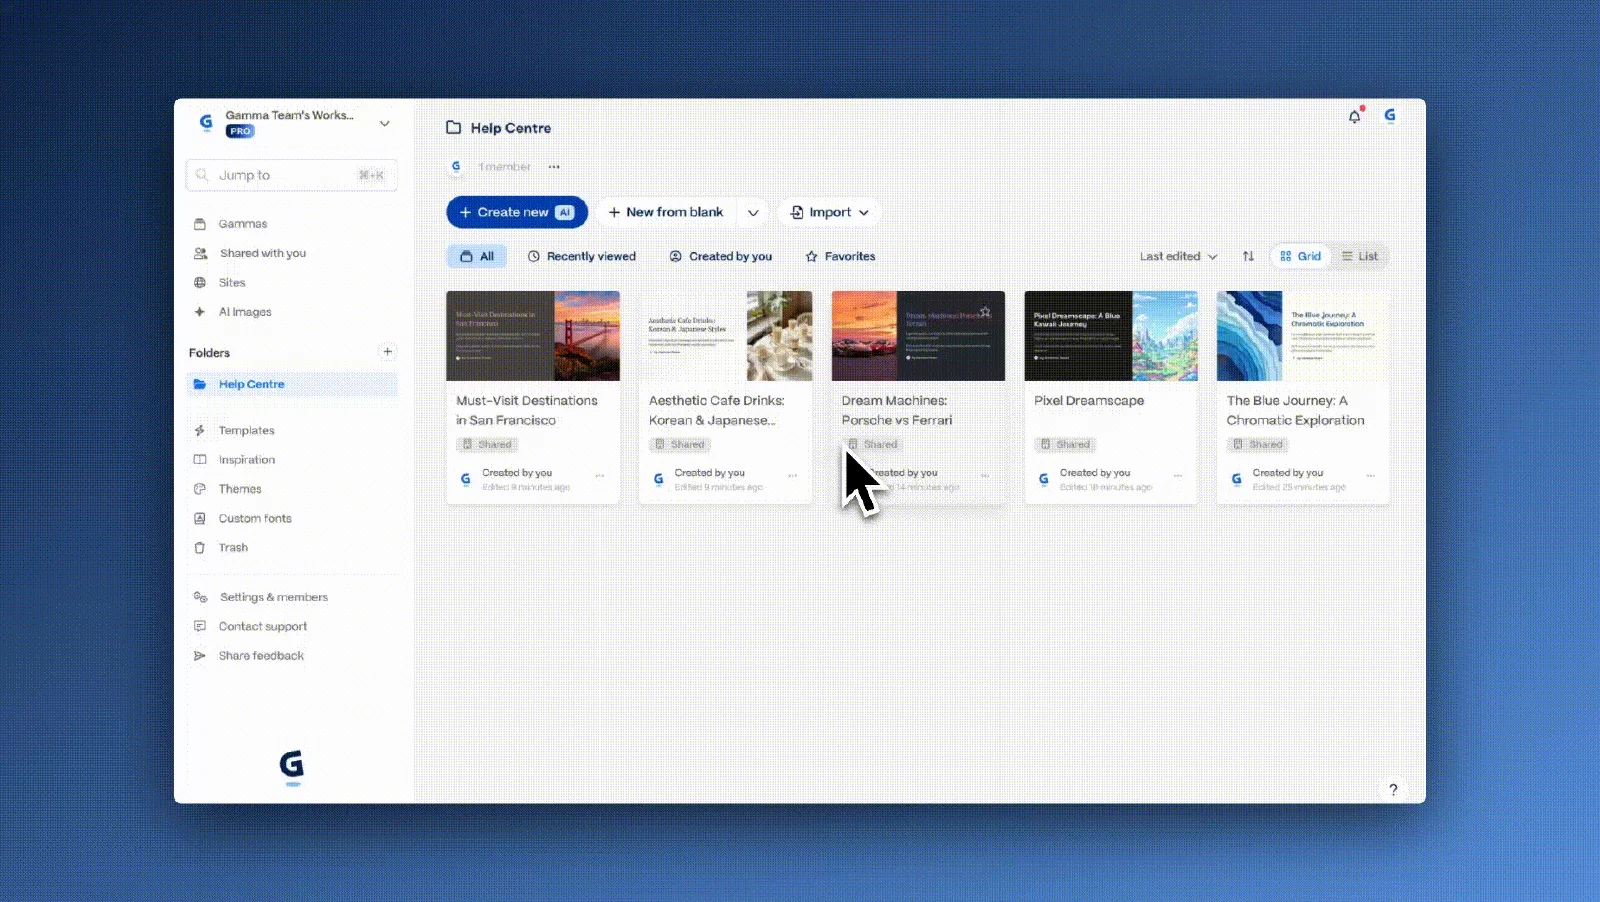
Task: Open the Last edited sort dropdown
Action: tap(1178, 256)
